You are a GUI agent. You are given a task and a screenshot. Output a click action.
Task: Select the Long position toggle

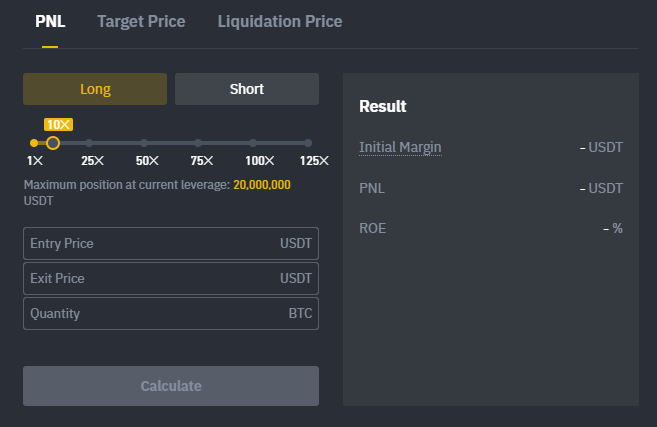(x=95, y=89)
